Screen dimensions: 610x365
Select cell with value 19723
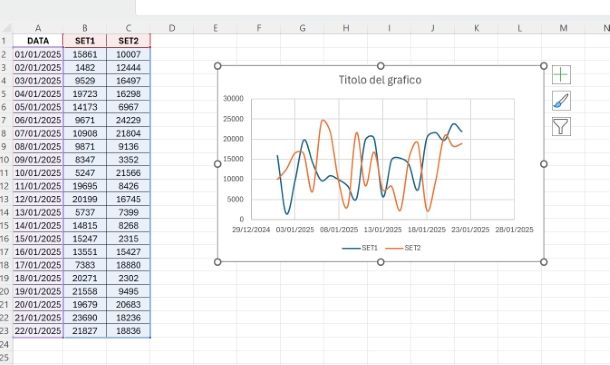point(85,94)
